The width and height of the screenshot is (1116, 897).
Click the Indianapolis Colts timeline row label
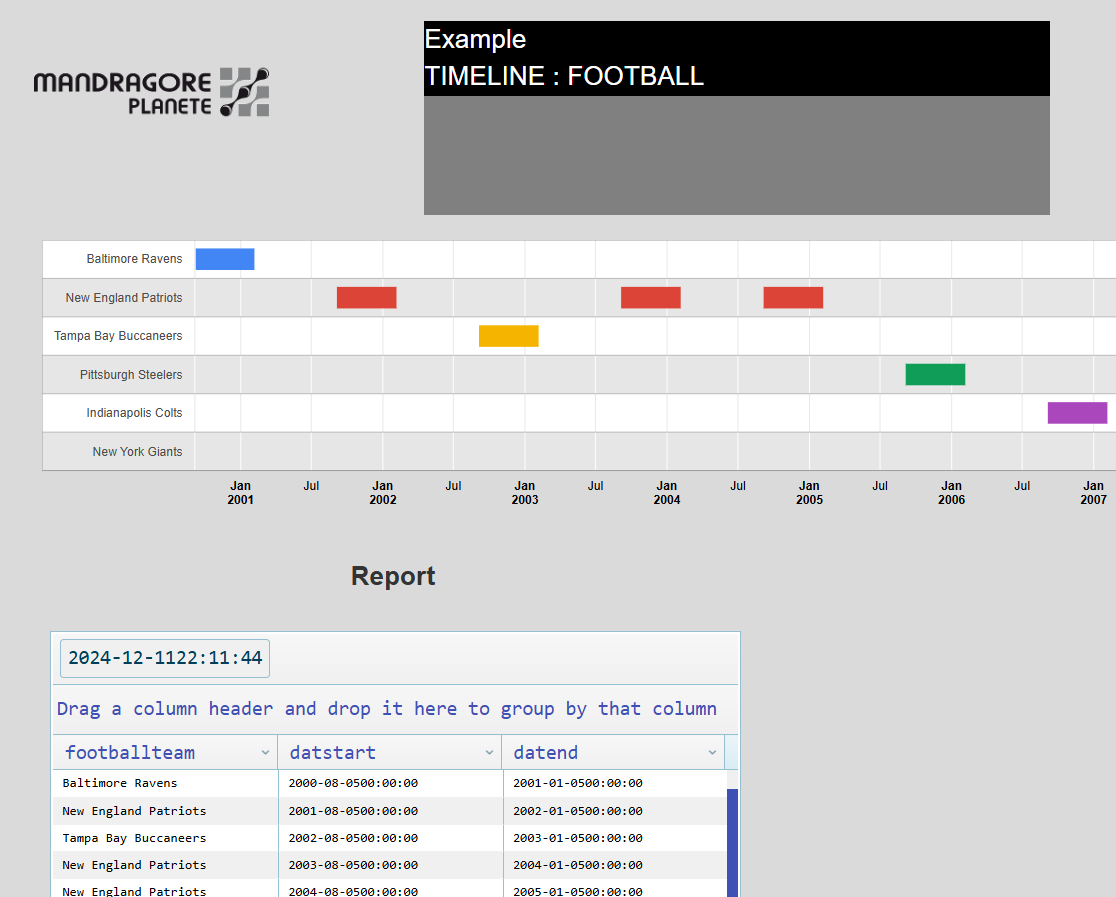pos(135,413)
